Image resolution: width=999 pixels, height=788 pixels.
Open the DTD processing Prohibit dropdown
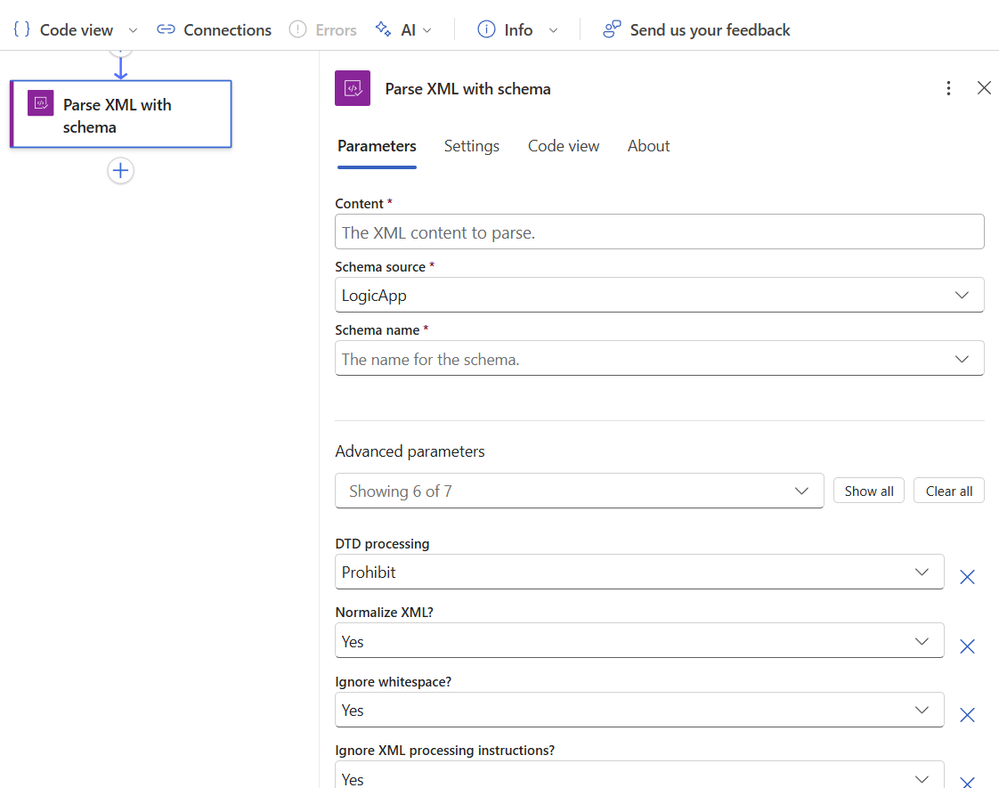pos(639,572)
